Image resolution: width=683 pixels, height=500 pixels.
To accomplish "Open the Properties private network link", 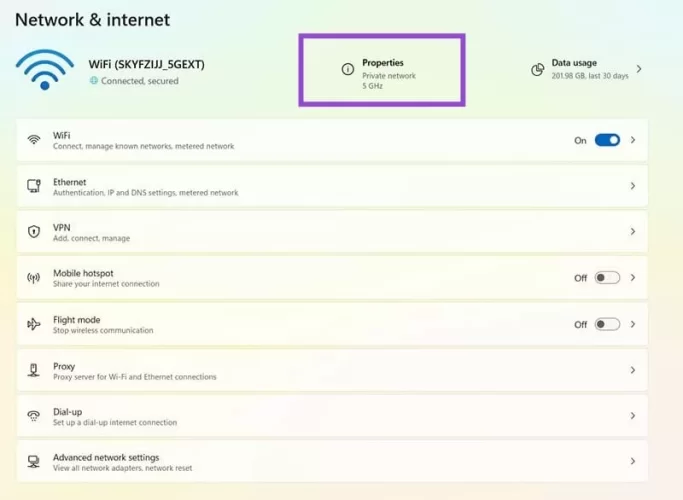I will click(x=389, y=75).
